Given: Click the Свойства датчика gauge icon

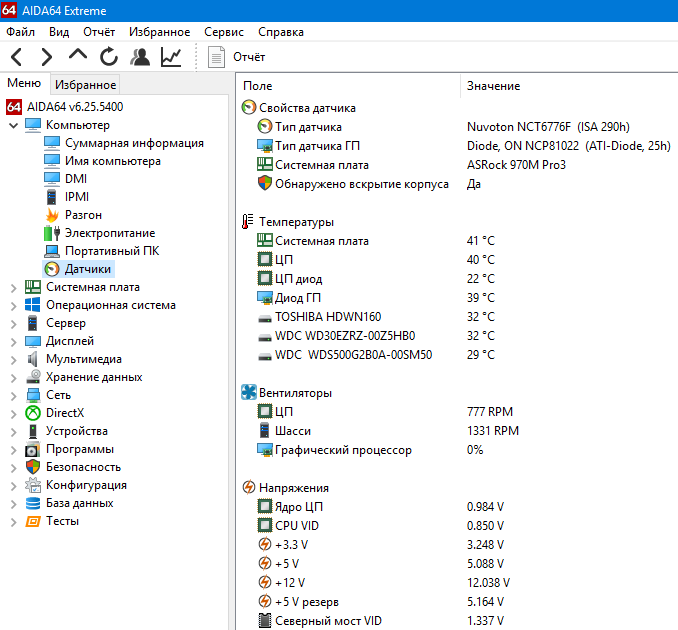Looking at the screenshot, I should [x=249, y=107].
